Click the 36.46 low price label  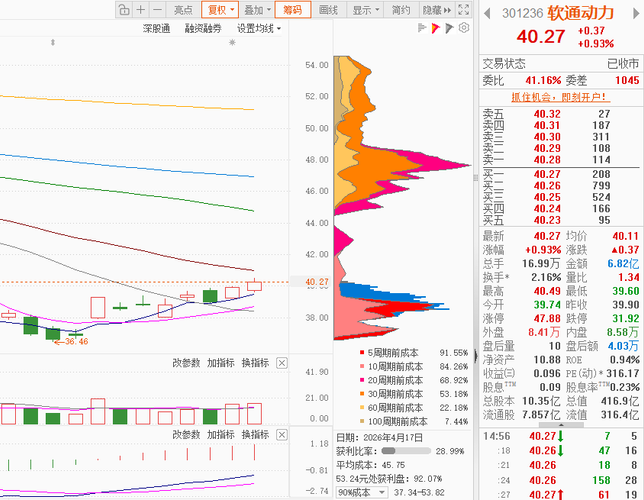[x=77, y=341]
